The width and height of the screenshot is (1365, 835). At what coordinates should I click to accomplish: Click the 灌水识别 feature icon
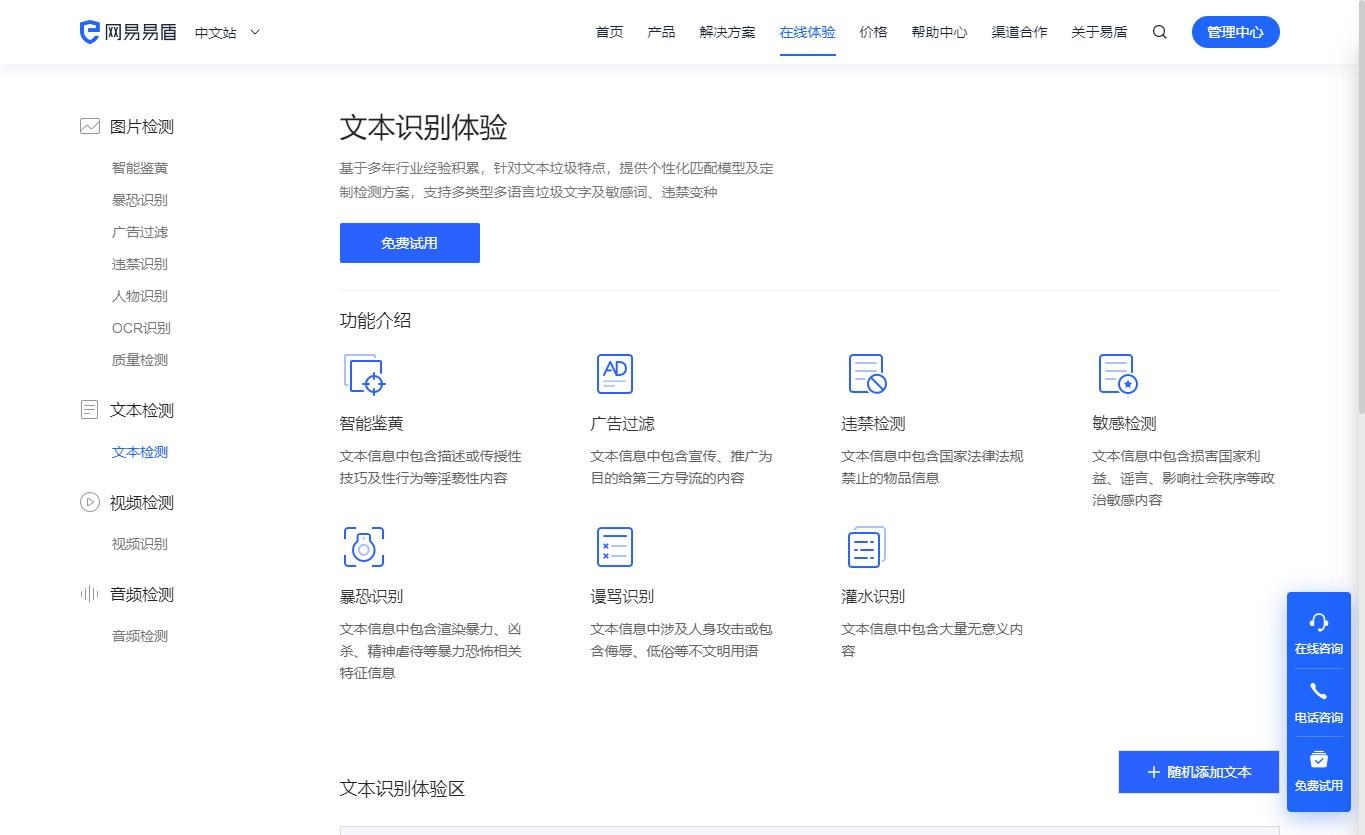(867, 547)
